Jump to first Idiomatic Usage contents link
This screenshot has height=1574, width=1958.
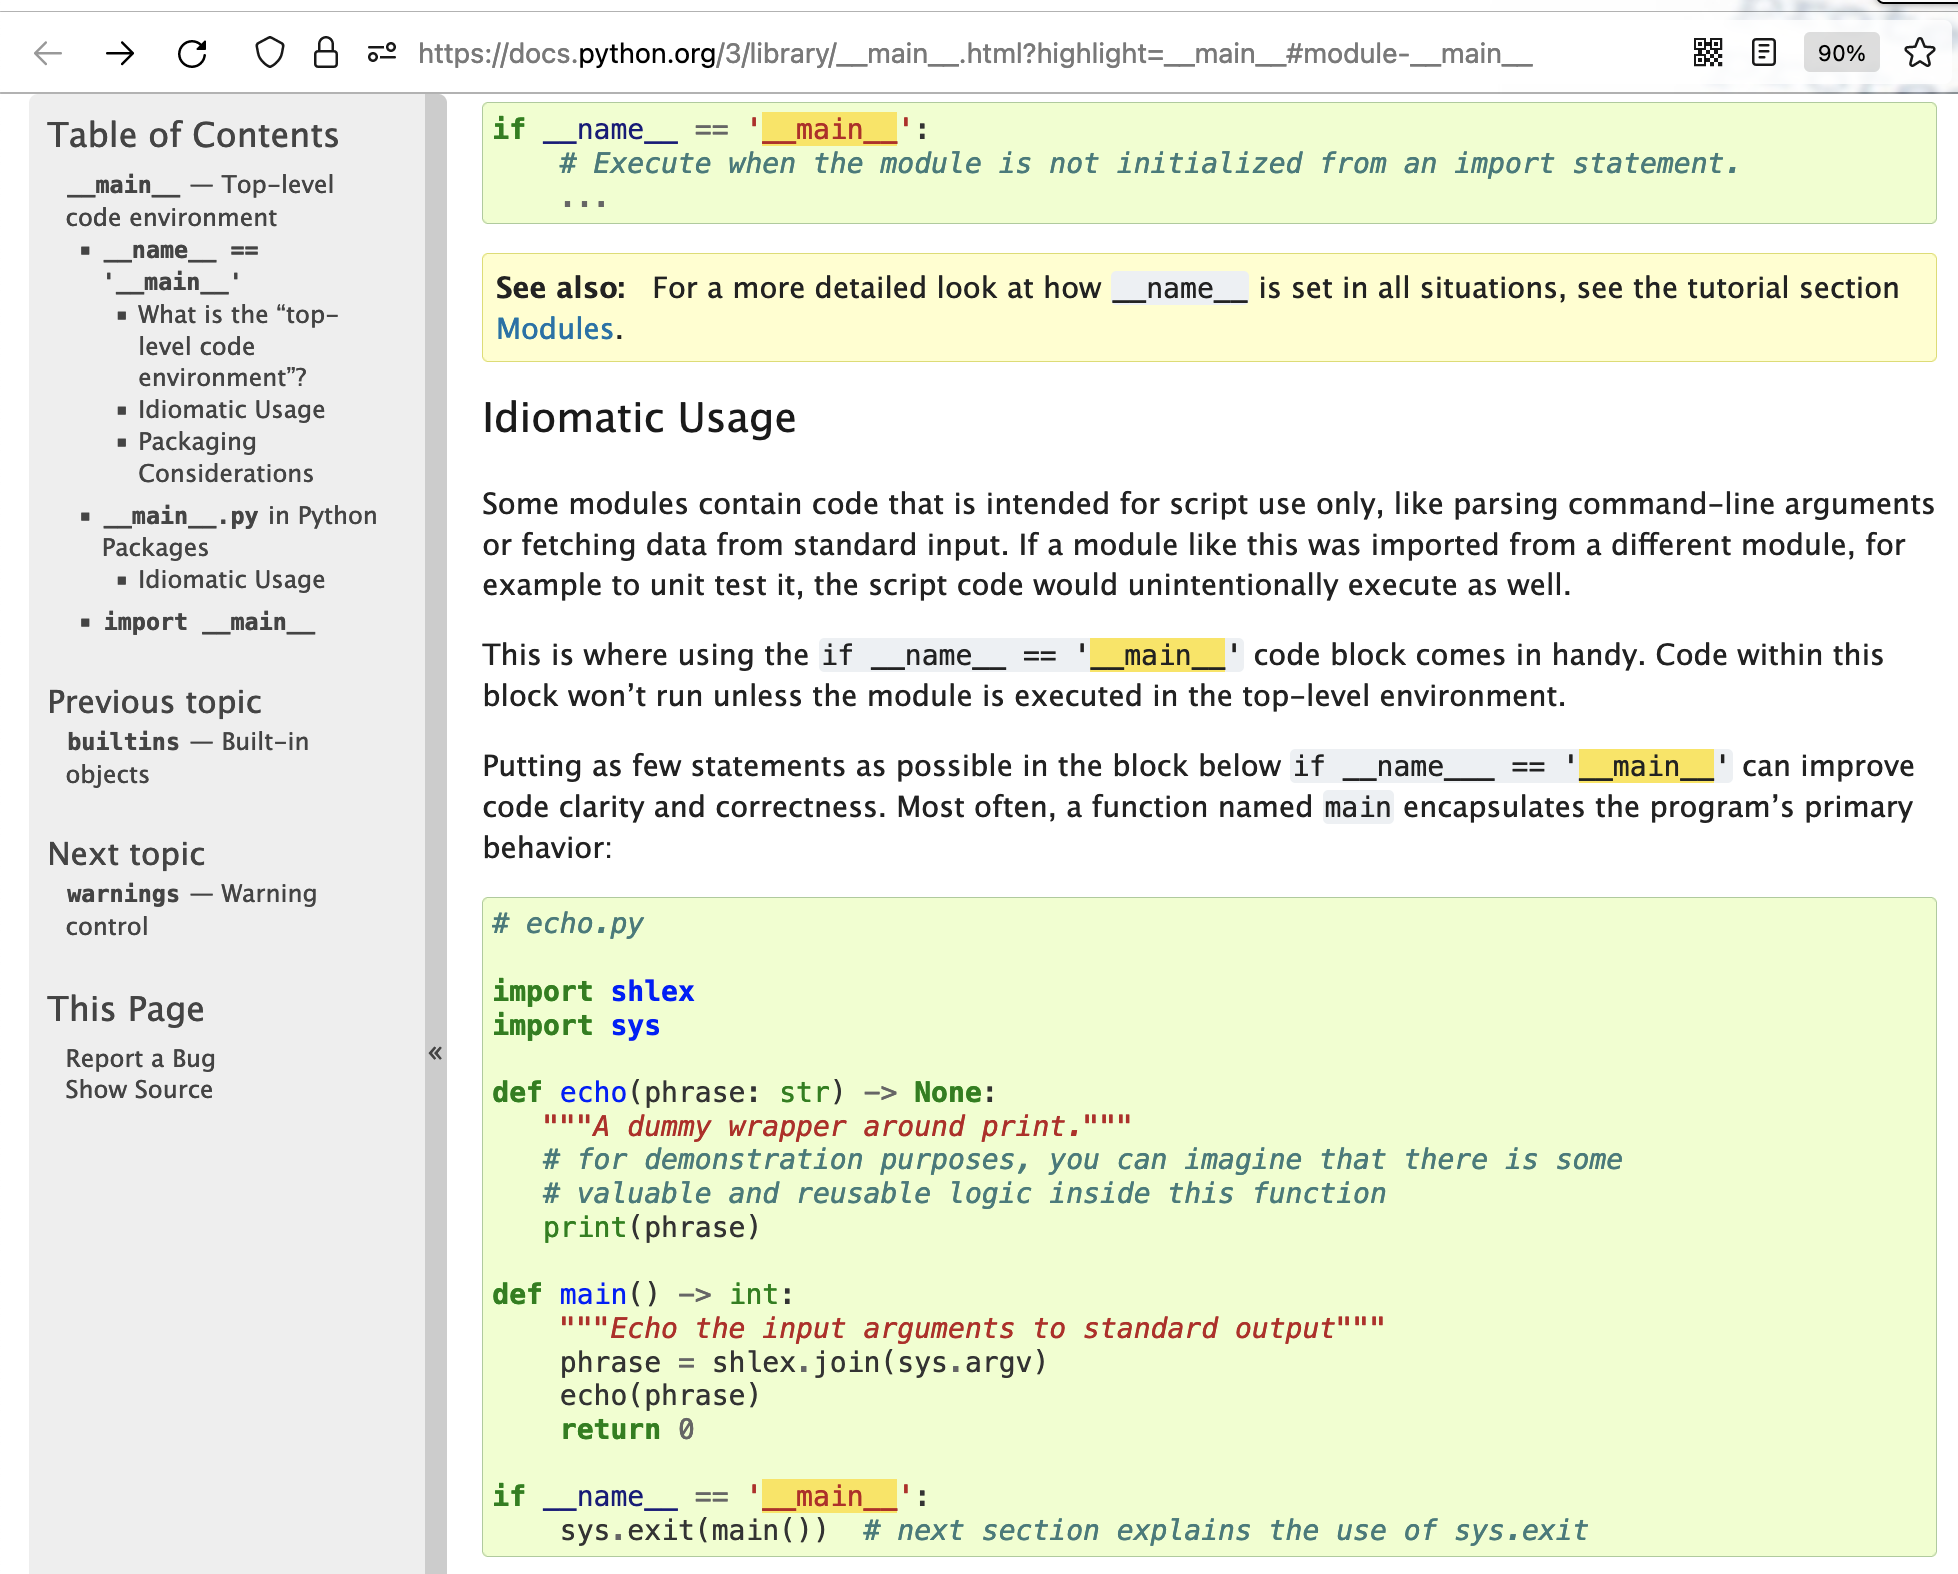coord(231,410)
